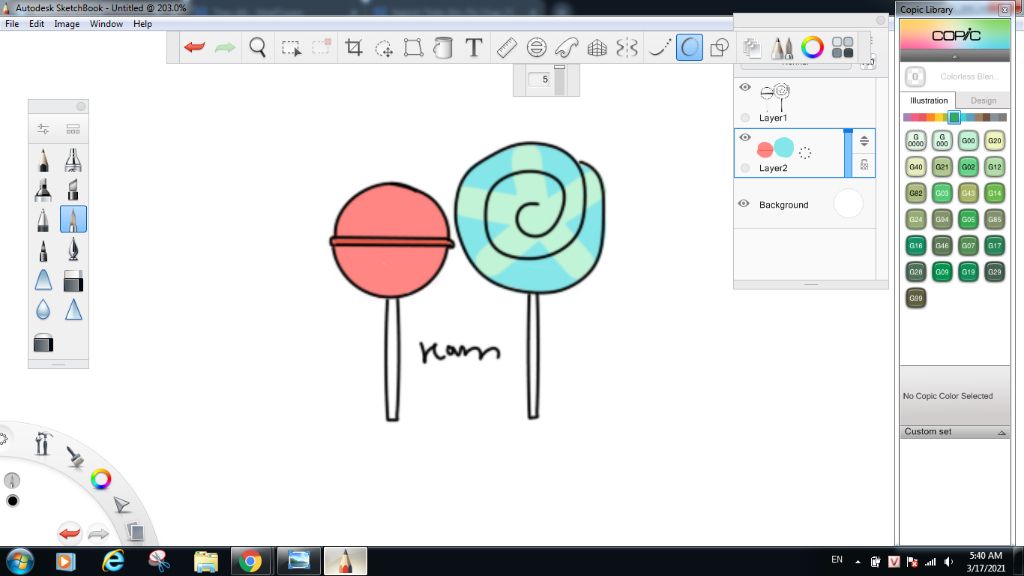Open the Image menu
The width and height of the screenshot is (1024, 576).
[67, 24]
